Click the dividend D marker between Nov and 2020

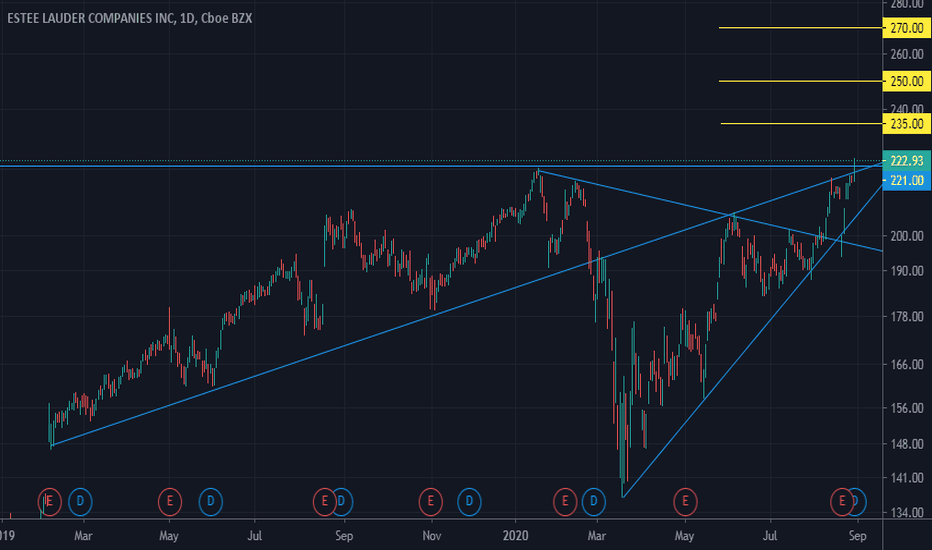tap(469, 502)
